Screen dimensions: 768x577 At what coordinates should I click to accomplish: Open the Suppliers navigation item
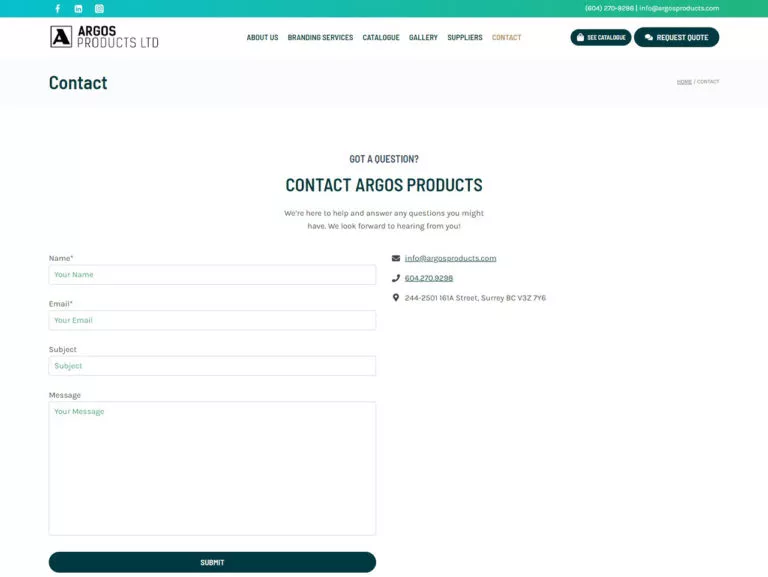pyautogui.click(x=464, y=38)
